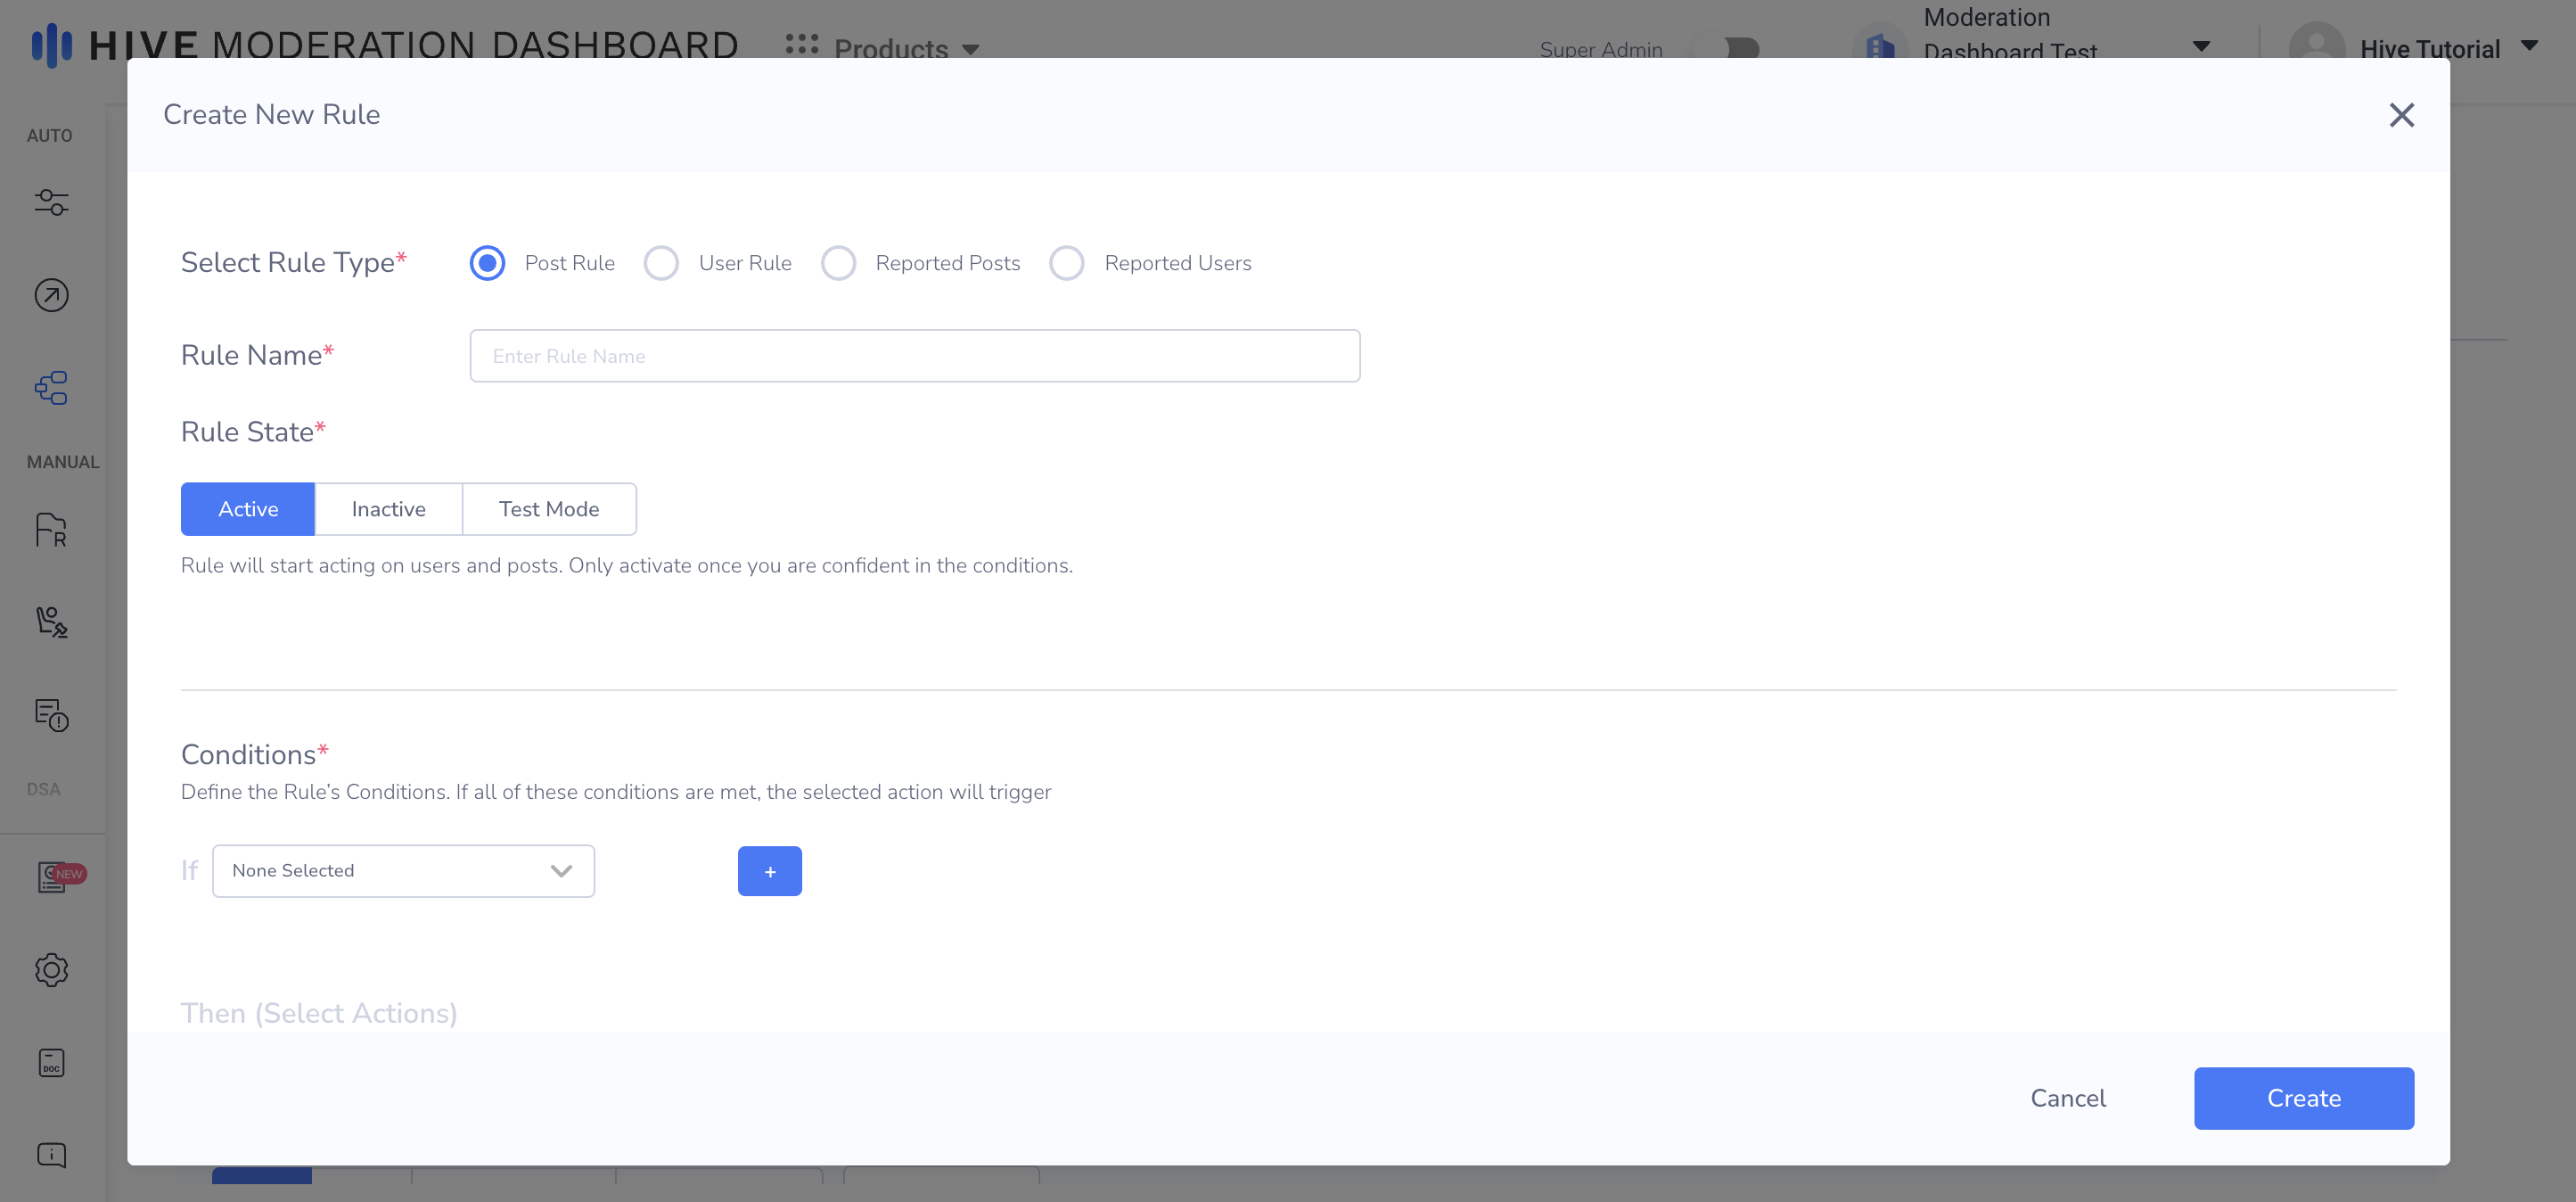Click the document alert icon in sidebar

pos(51,715)
